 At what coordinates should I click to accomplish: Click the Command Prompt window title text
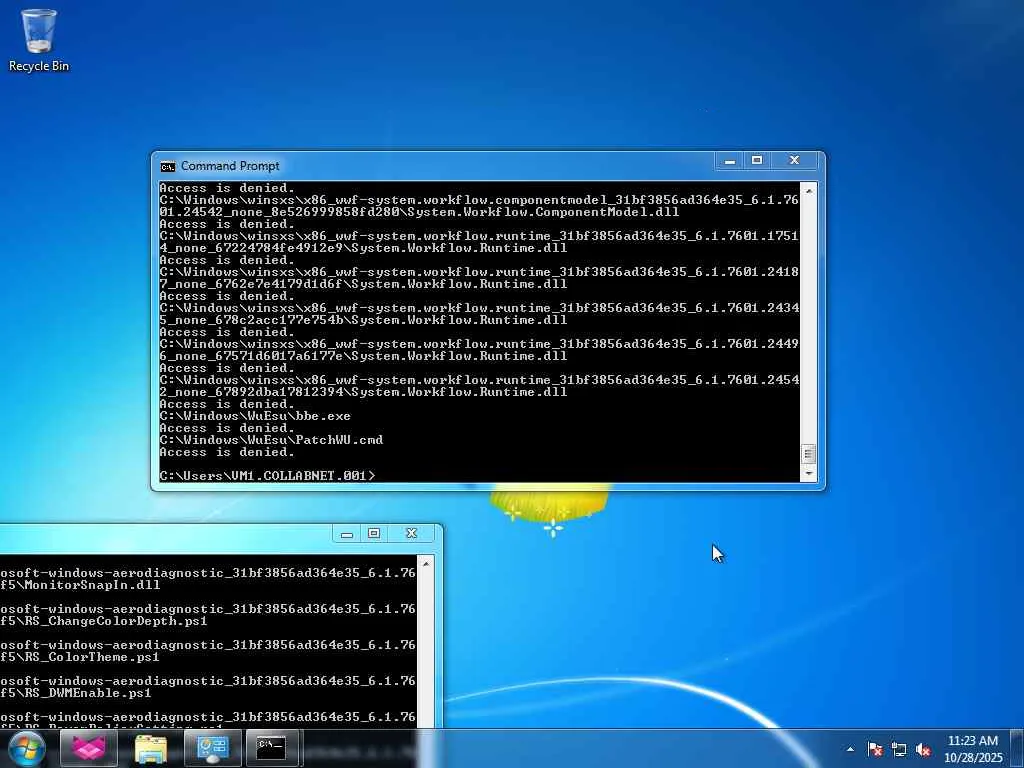point(230,167)
